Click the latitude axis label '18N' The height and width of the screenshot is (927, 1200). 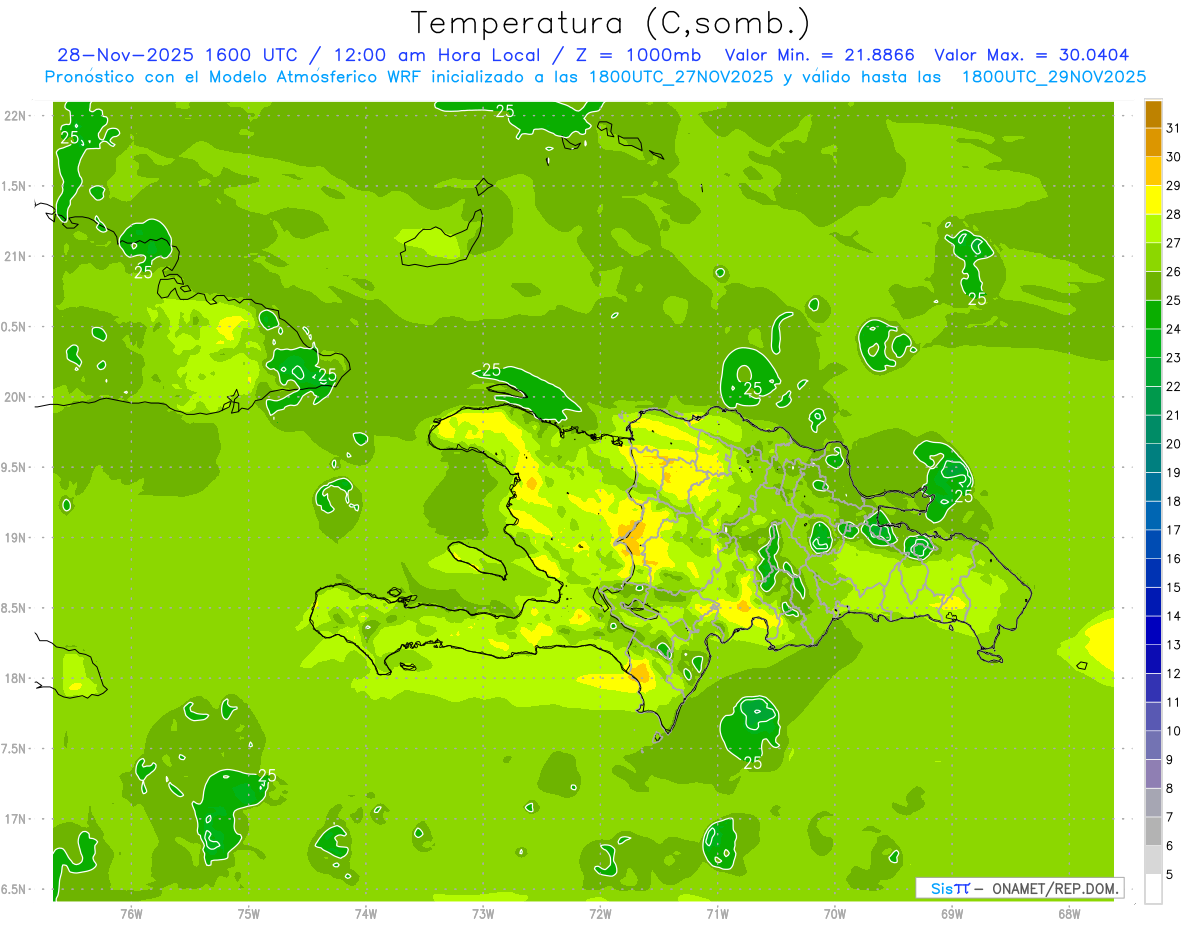point(16,678)
